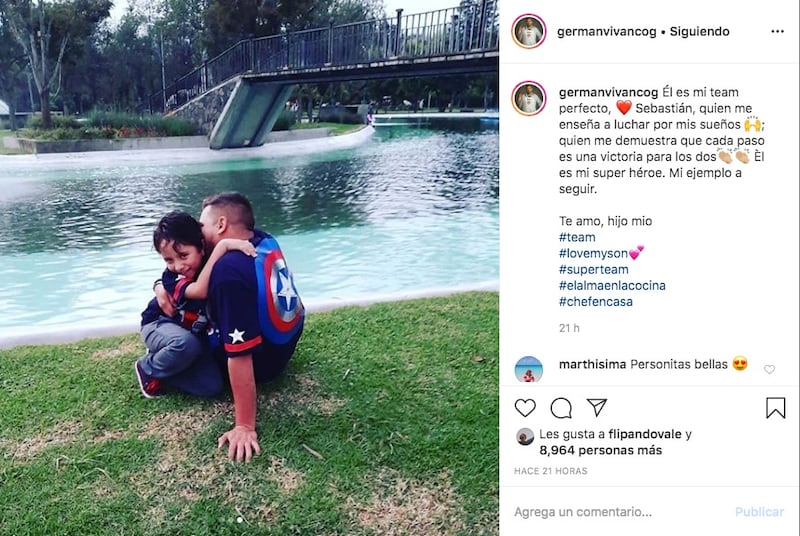Show list of 8,964 personas más
The width and height of the screenshot is (800, 536).
601,450
